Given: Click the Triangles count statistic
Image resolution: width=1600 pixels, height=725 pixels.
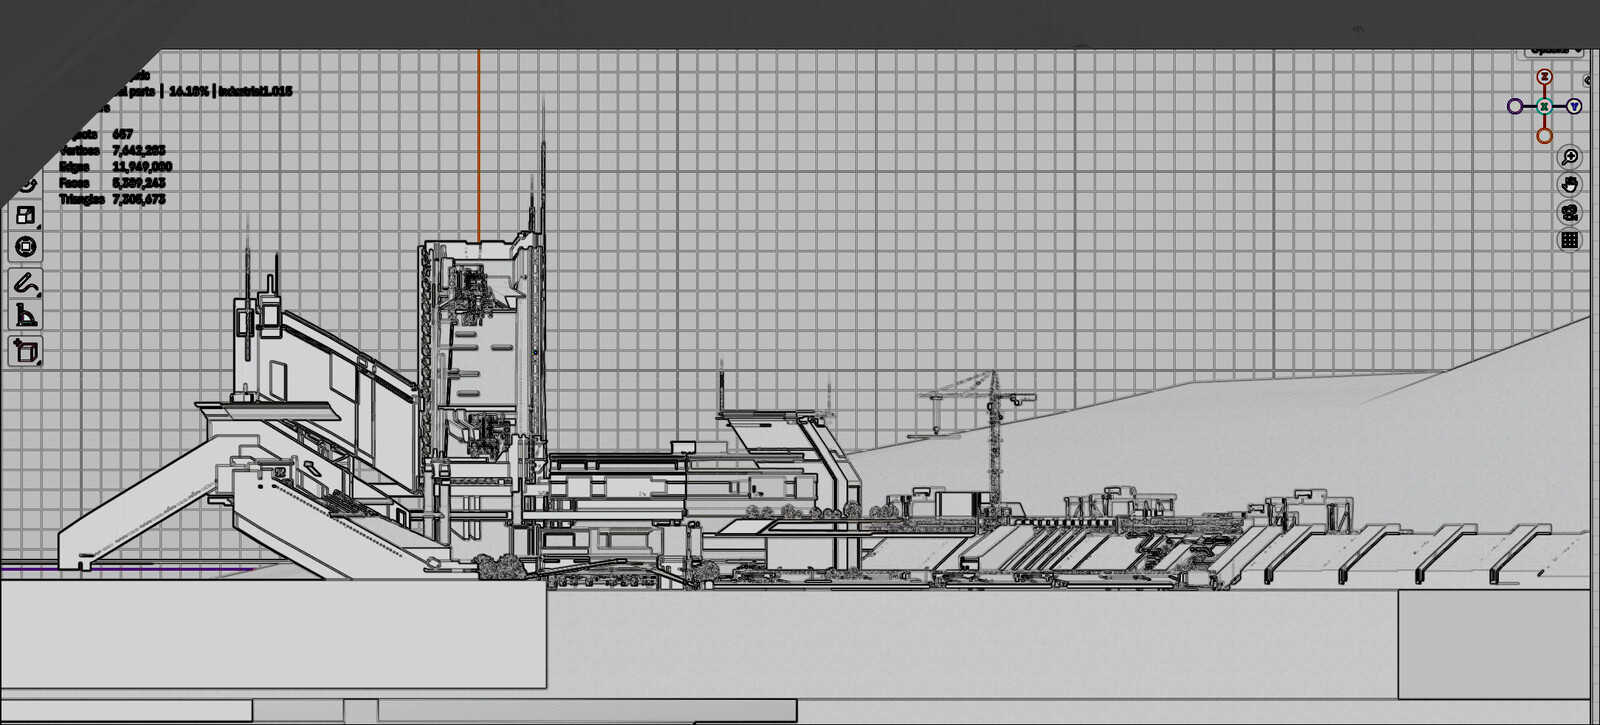Looking at the screenshot, I should tap(113, 199).
